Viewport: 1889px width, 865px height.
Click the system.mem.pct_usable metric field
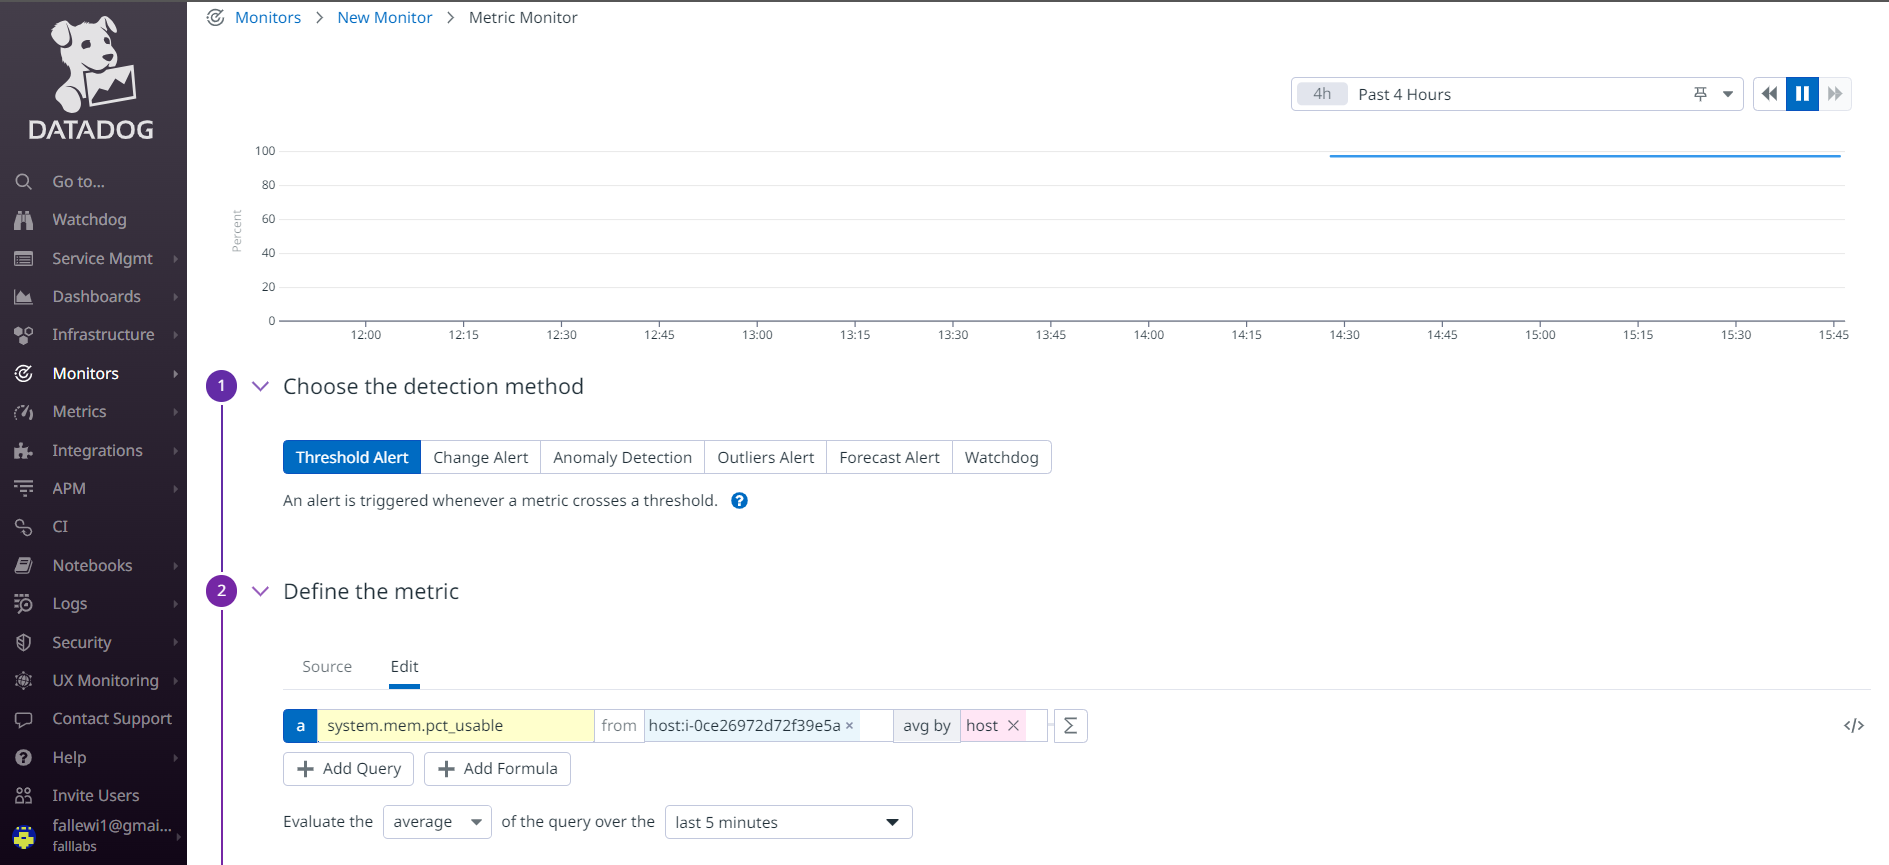coord(456,726)
